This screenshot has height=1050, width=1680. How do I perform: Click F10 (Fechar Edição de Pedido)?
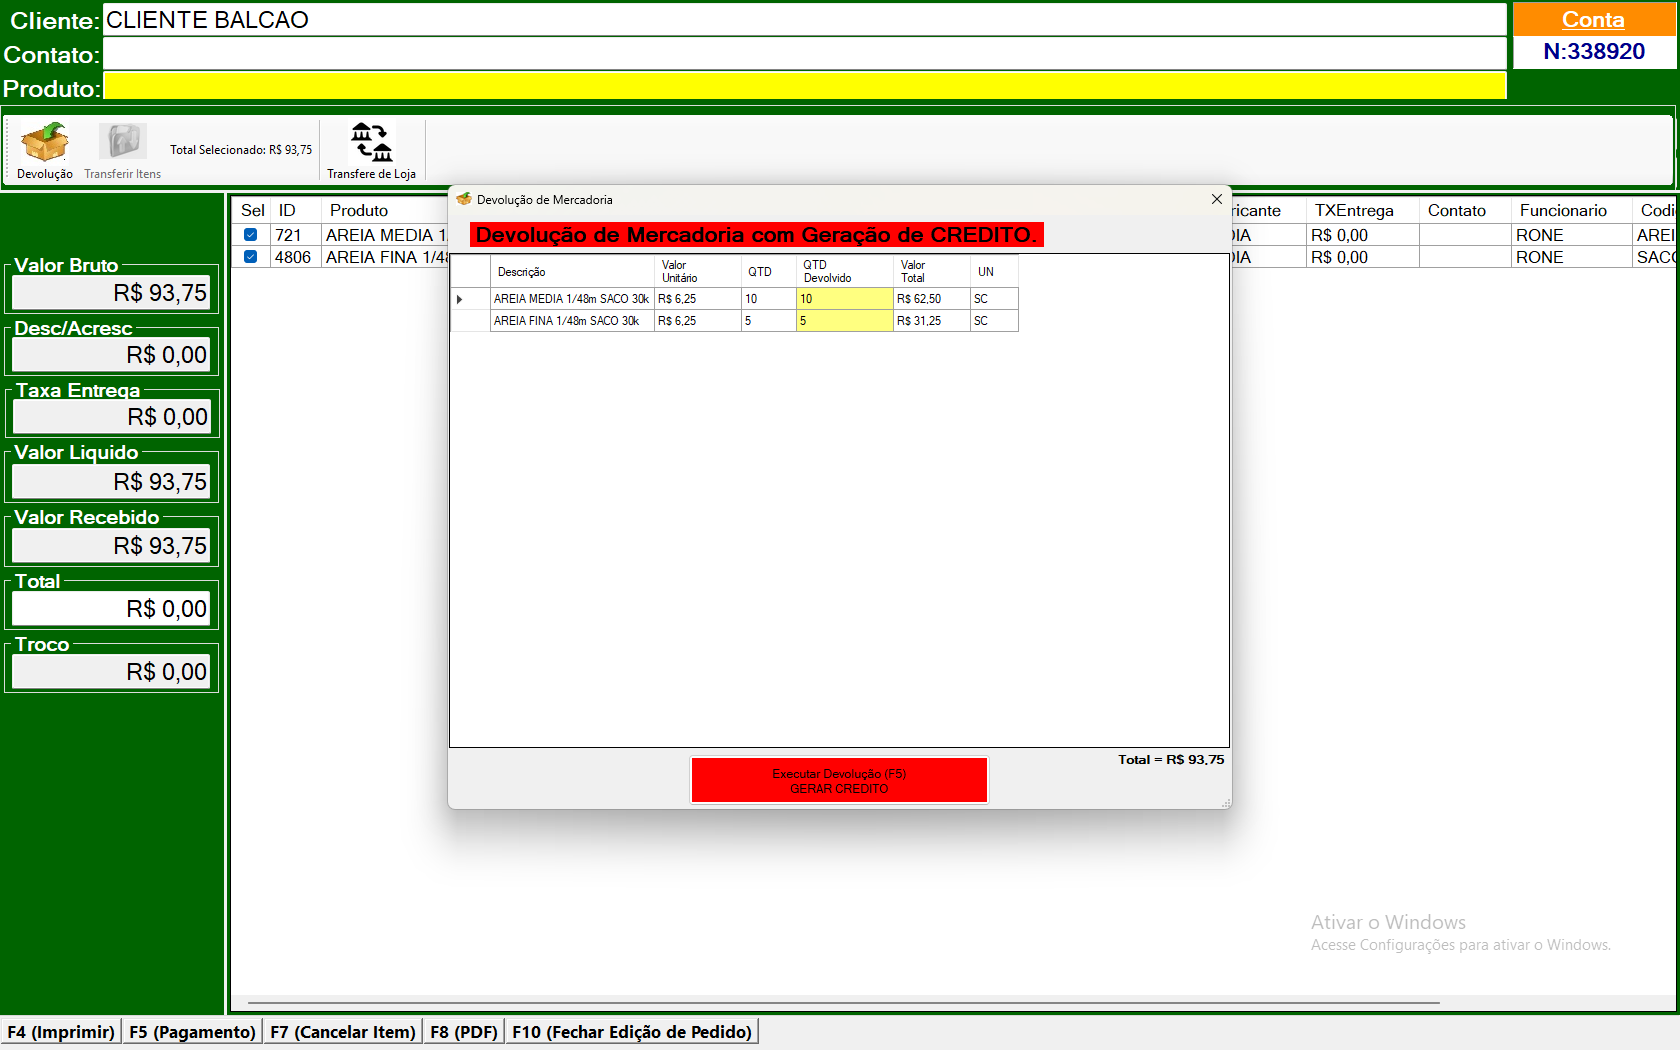pyautogui.click(x=632, y=1032)
